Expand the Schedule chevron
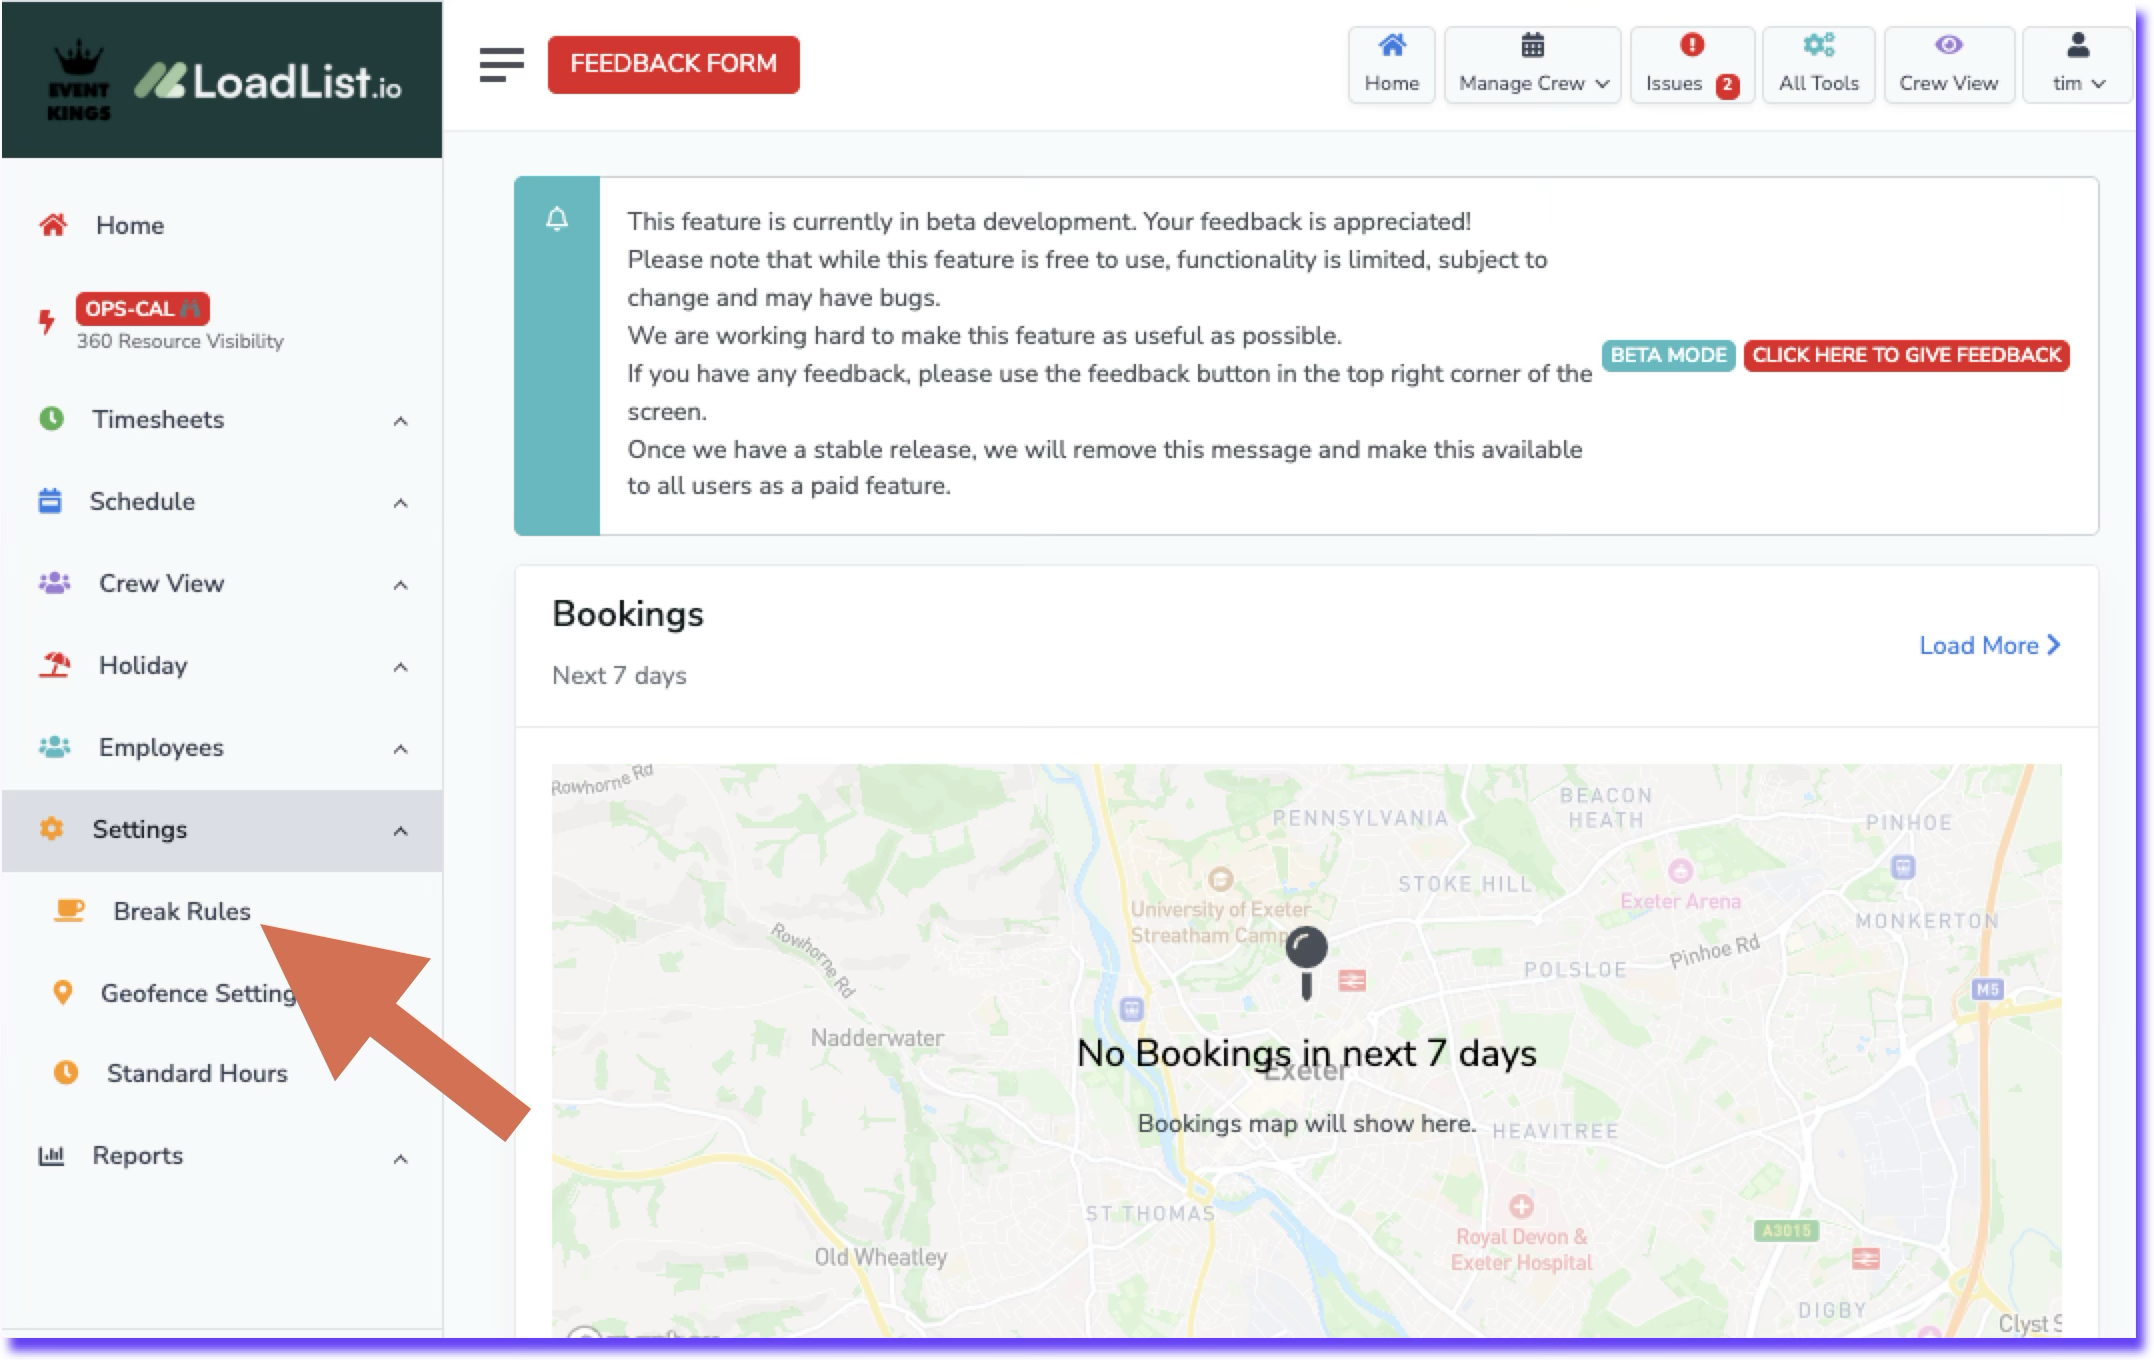Screen dimensions: 2154x1360 400,503
